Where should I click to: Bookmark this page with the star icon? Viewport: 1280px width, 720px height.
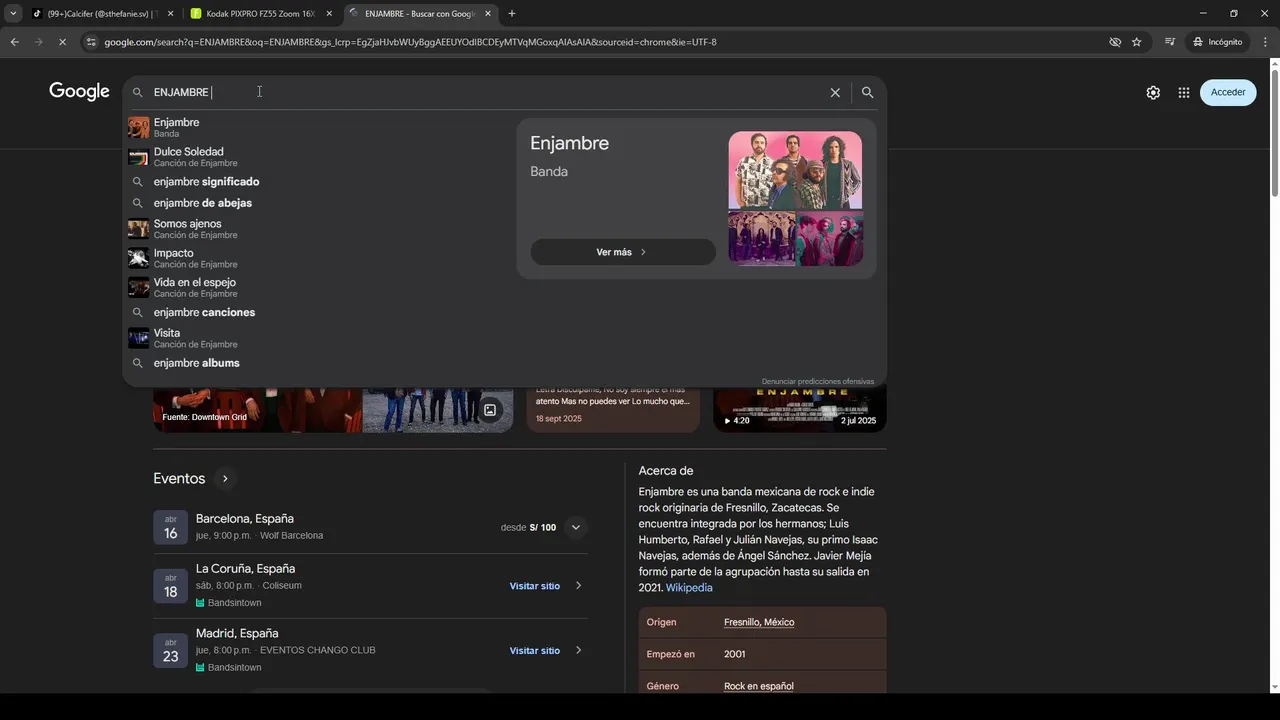point(1137,42)
